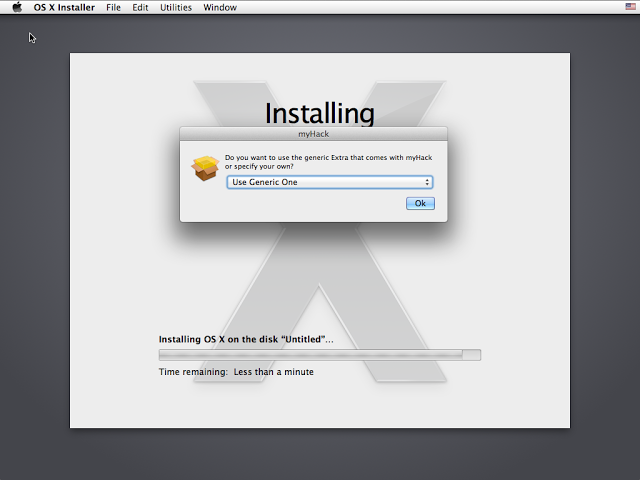The image size is (640, 480).
Task: Click the myHack generic Extra question text
Action: (329, 162)
